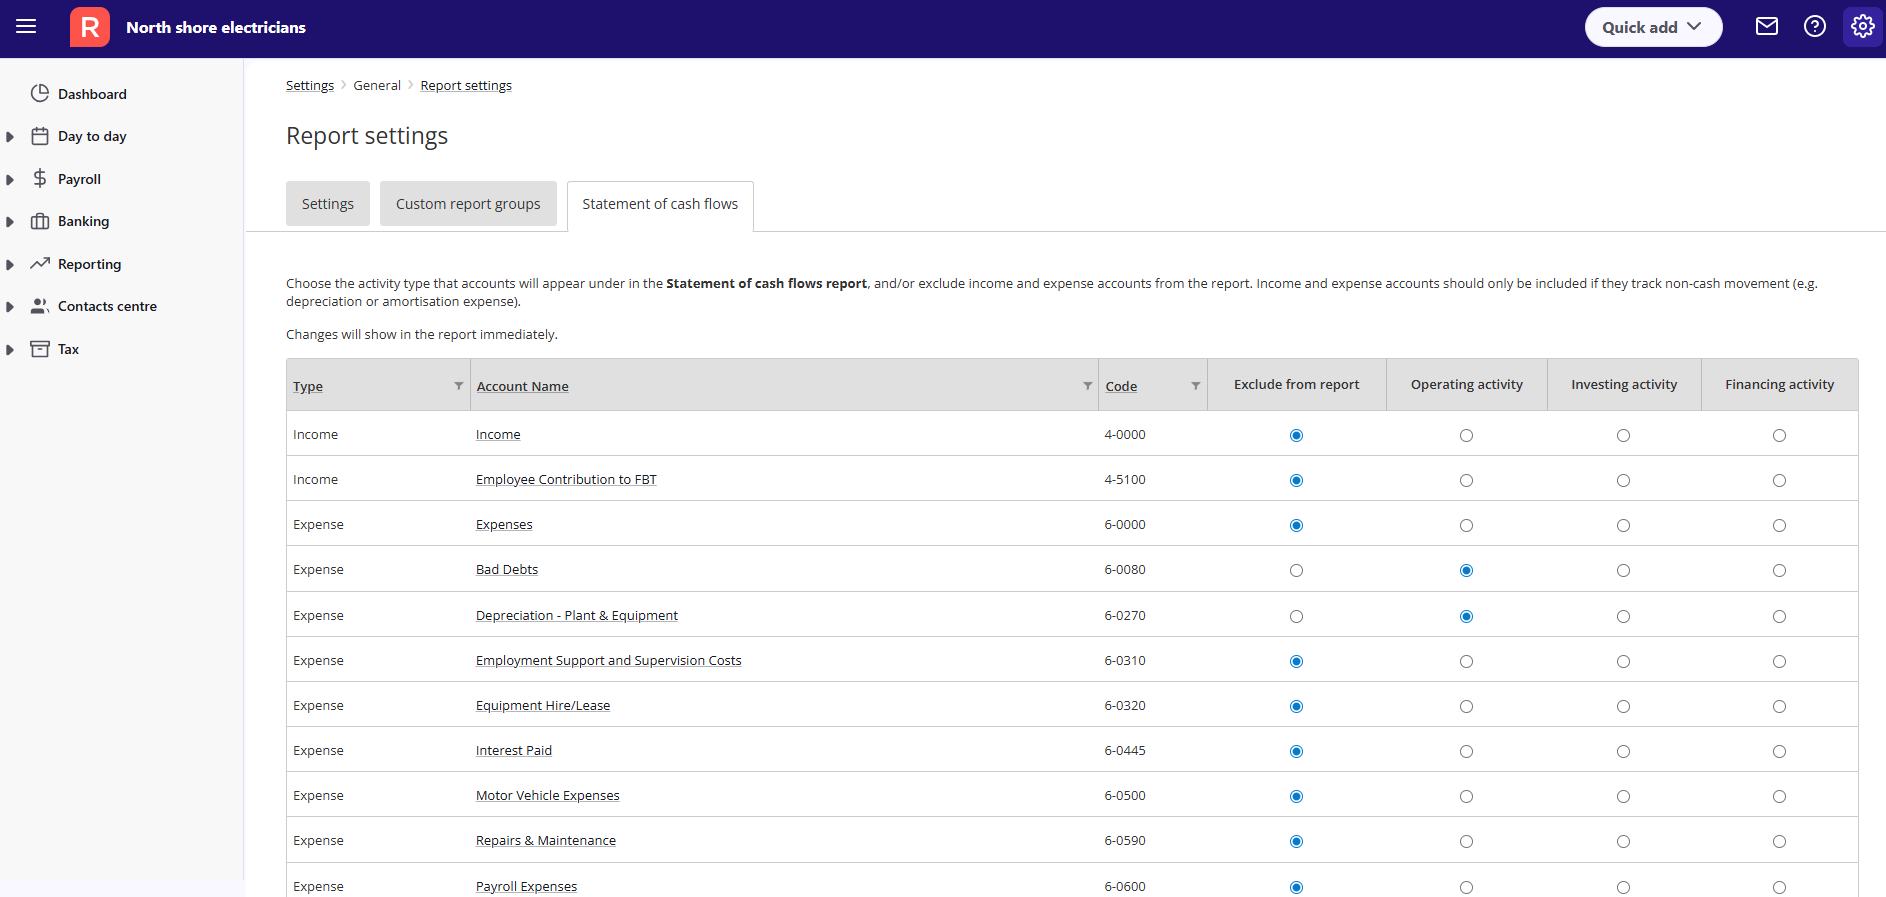Open the Motor Vehicle Expenses account link
The width and height of the screenshot is (1886, 897).
click(548, 795)
